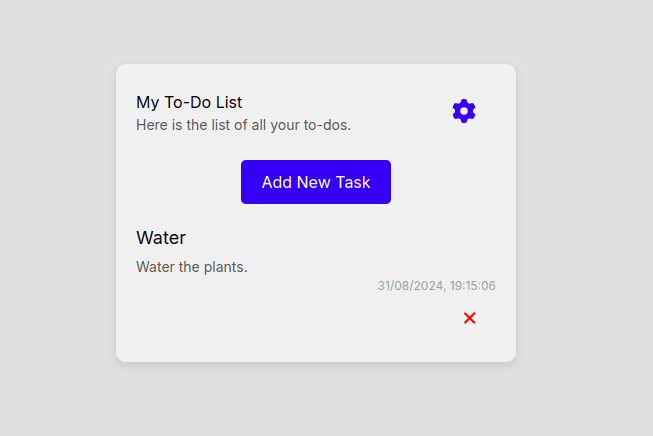The width and height of the screenshot is (653, 436).
Task: Click the Add New Task button
Action: [x=316, y=182]
